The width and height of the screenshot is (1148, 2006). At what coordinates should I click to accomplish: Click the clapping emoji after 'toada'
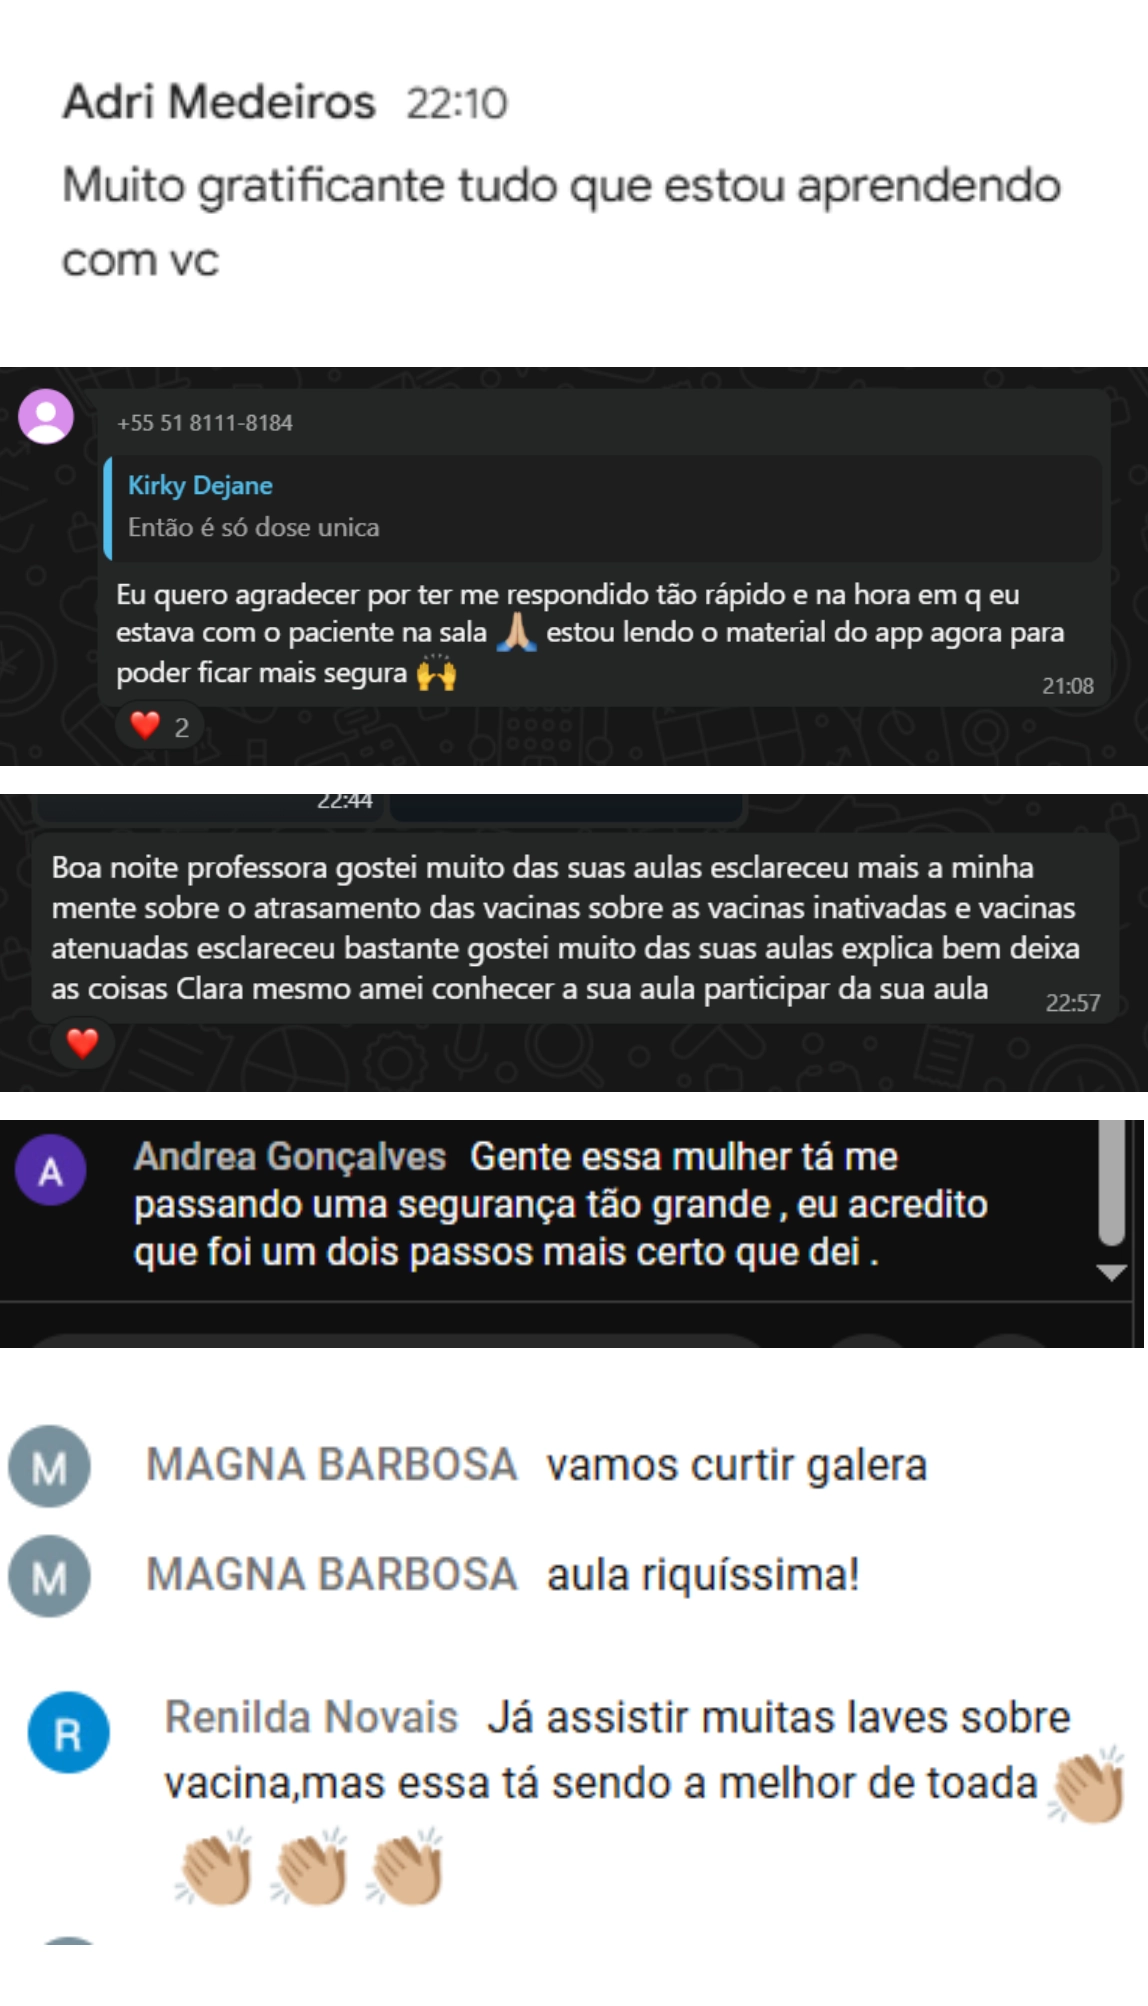[x=1086, y=1785]
